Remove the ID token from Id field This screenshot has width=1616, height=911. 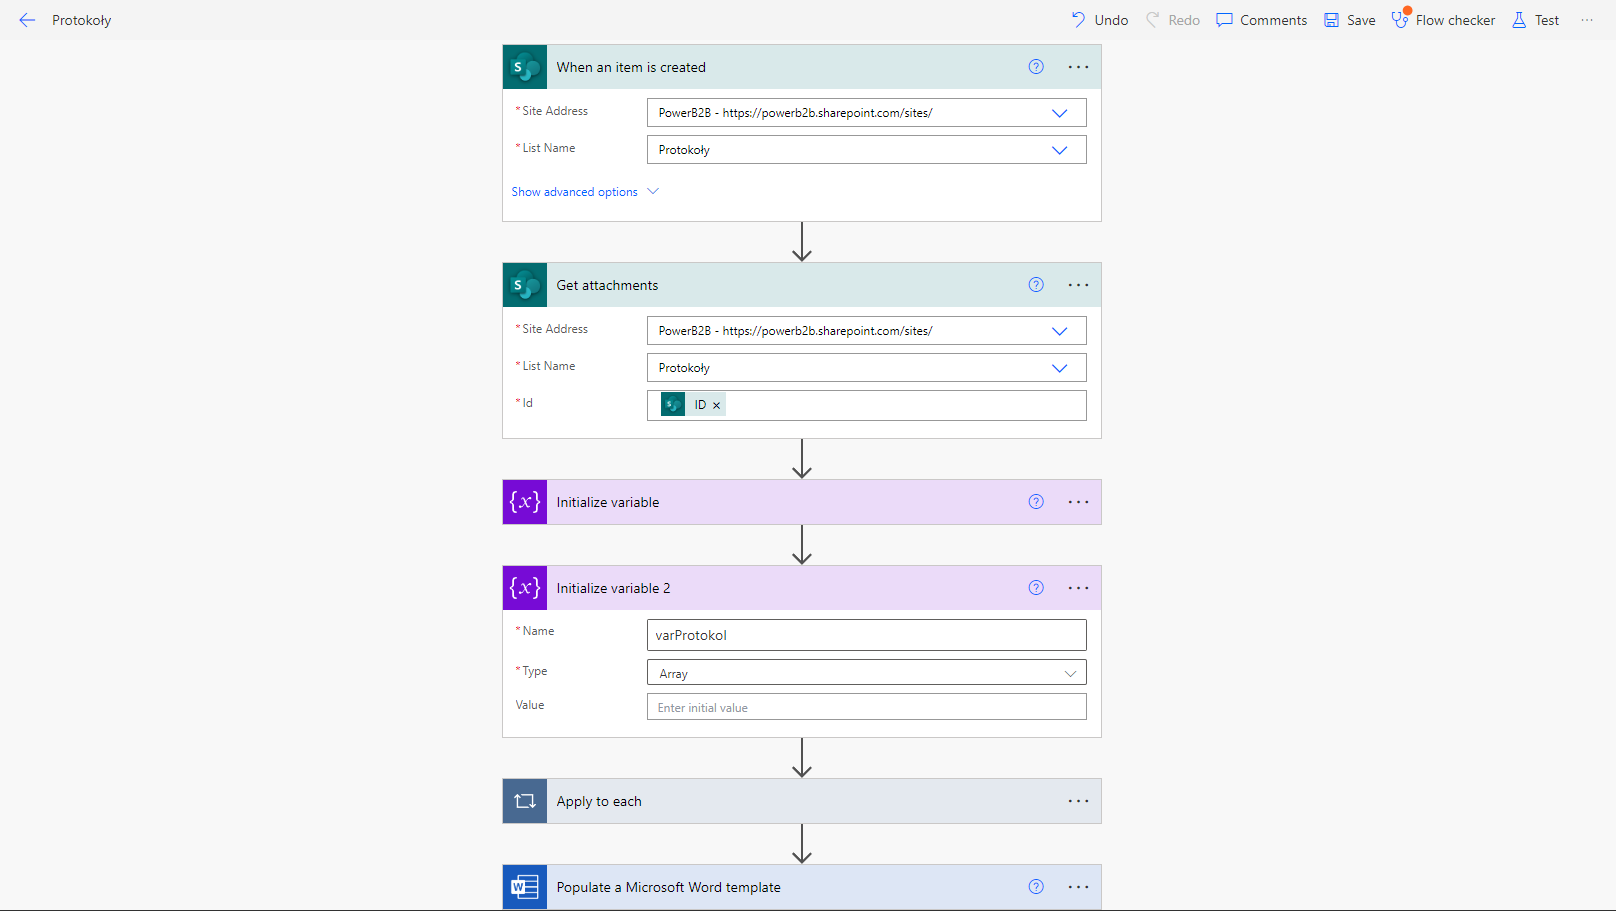[x=716, y=406]
